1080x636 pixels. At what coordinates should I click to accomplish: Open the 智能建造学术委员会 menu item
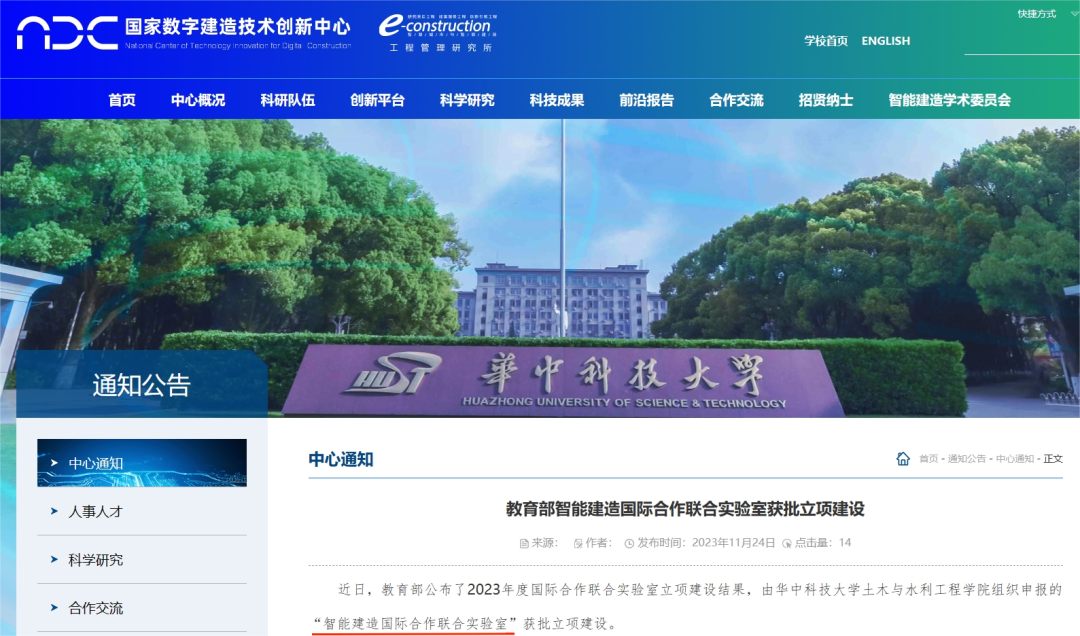[949, 100]
